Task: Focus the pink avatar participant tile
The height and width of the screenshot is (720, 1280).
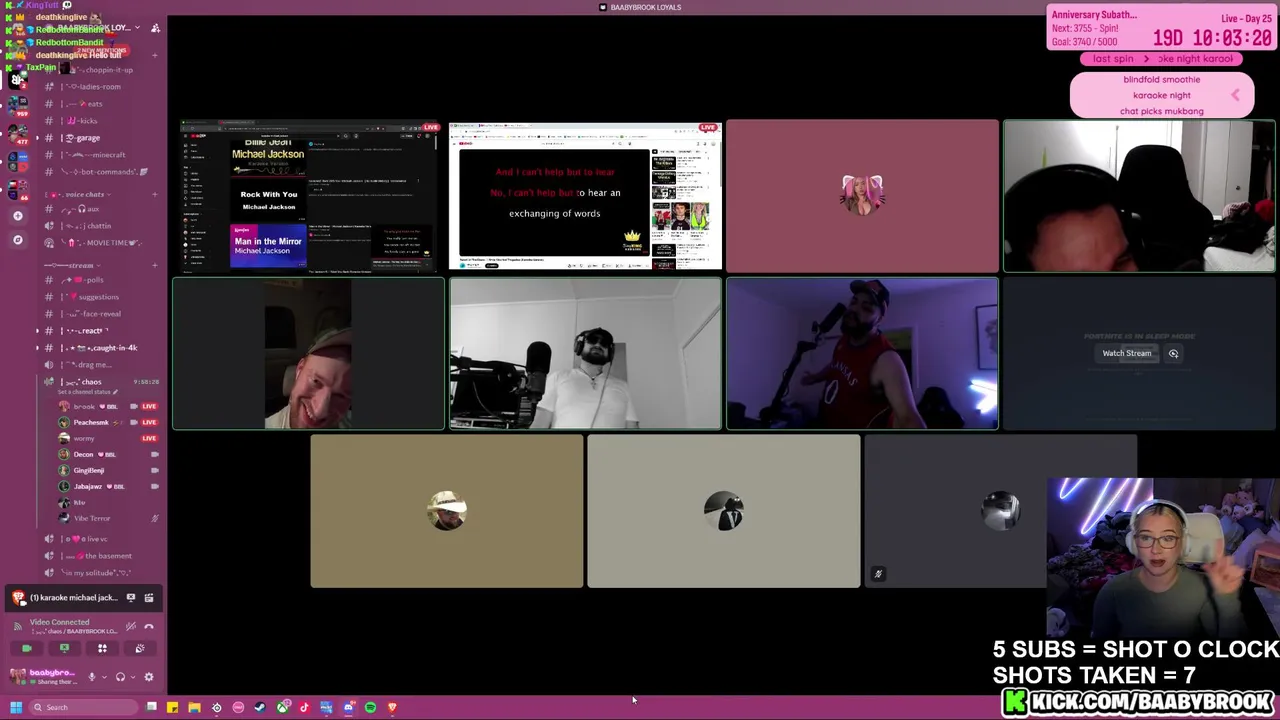Action: (862, 197)
